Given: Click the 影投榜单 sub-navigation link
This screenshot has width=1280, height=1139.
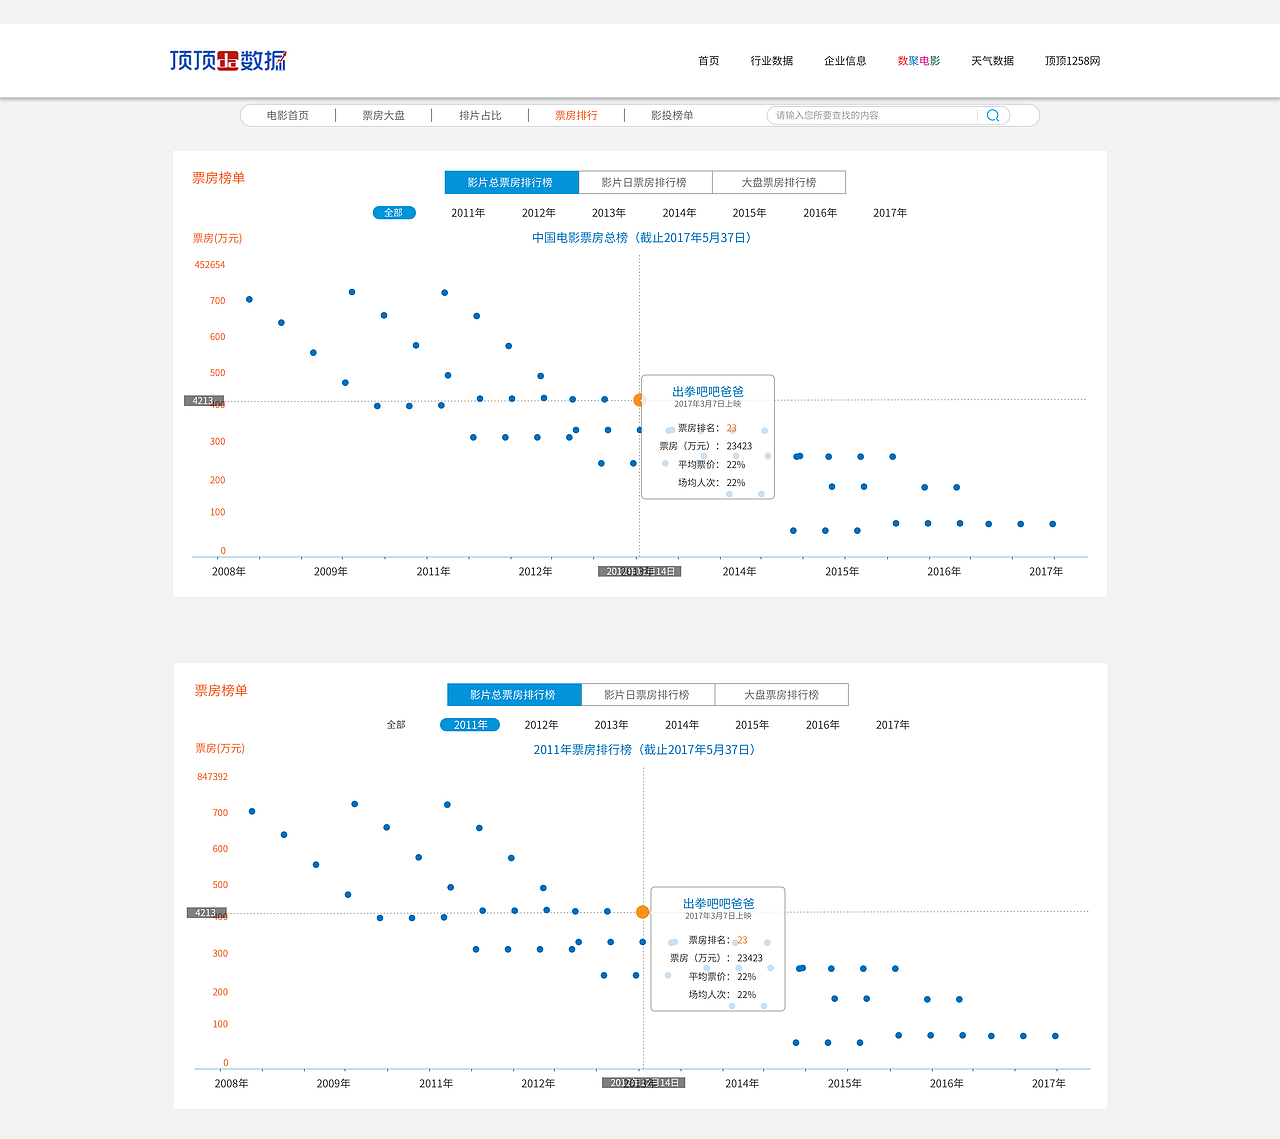Looking at the screenshot, I should (x=672, y=116).
